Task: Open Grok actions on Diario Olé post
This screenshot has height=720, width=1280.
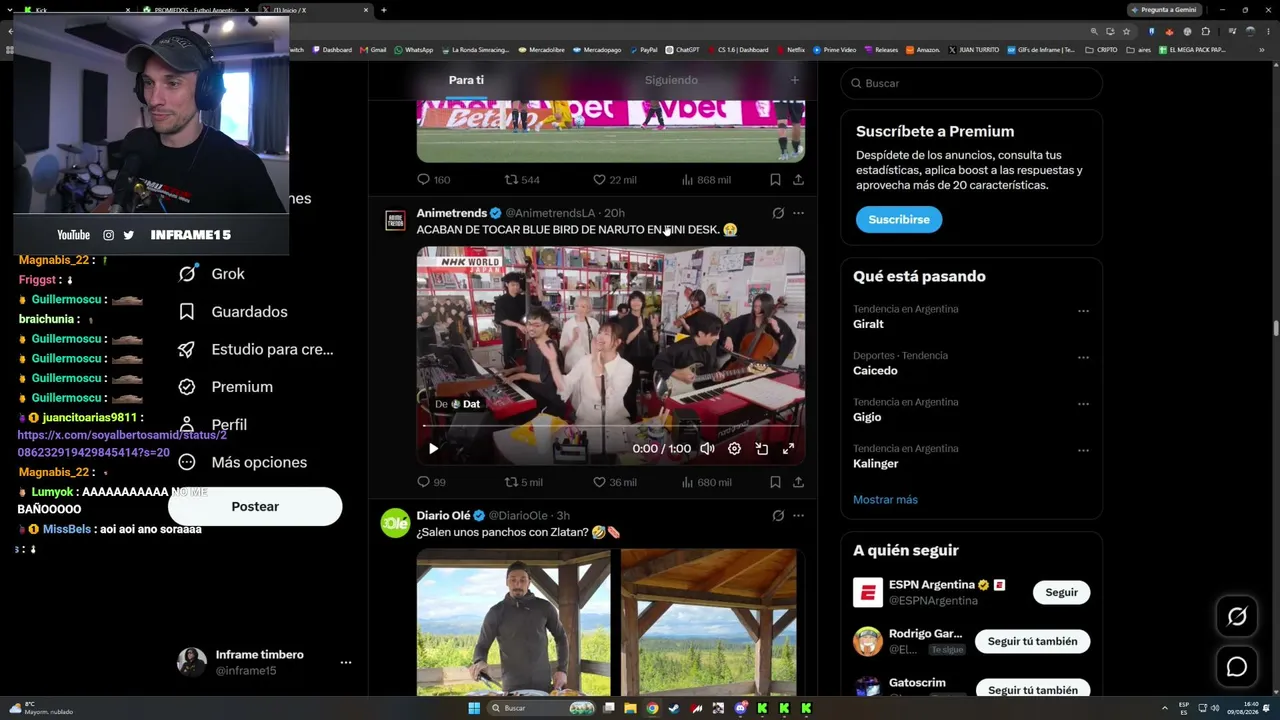Action: (778, 516)
